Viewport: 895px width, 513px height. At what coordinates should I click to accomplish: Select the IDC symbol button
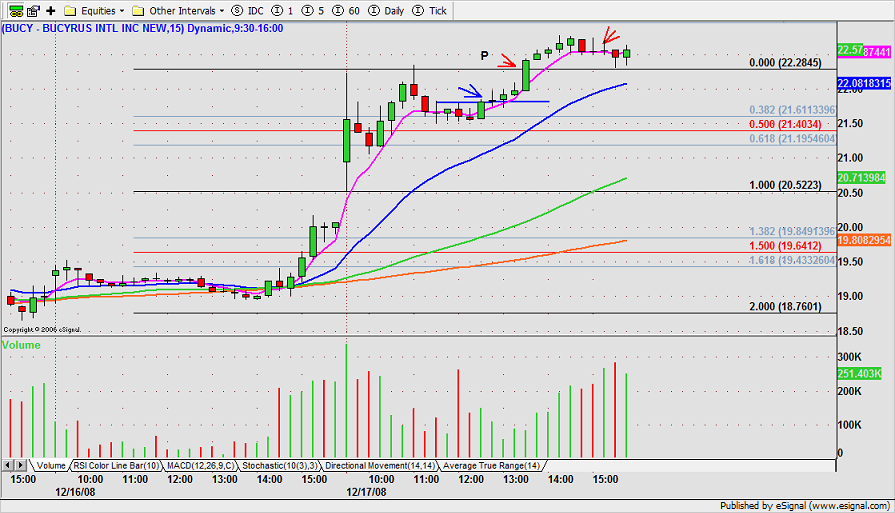[x=248, y=10]
